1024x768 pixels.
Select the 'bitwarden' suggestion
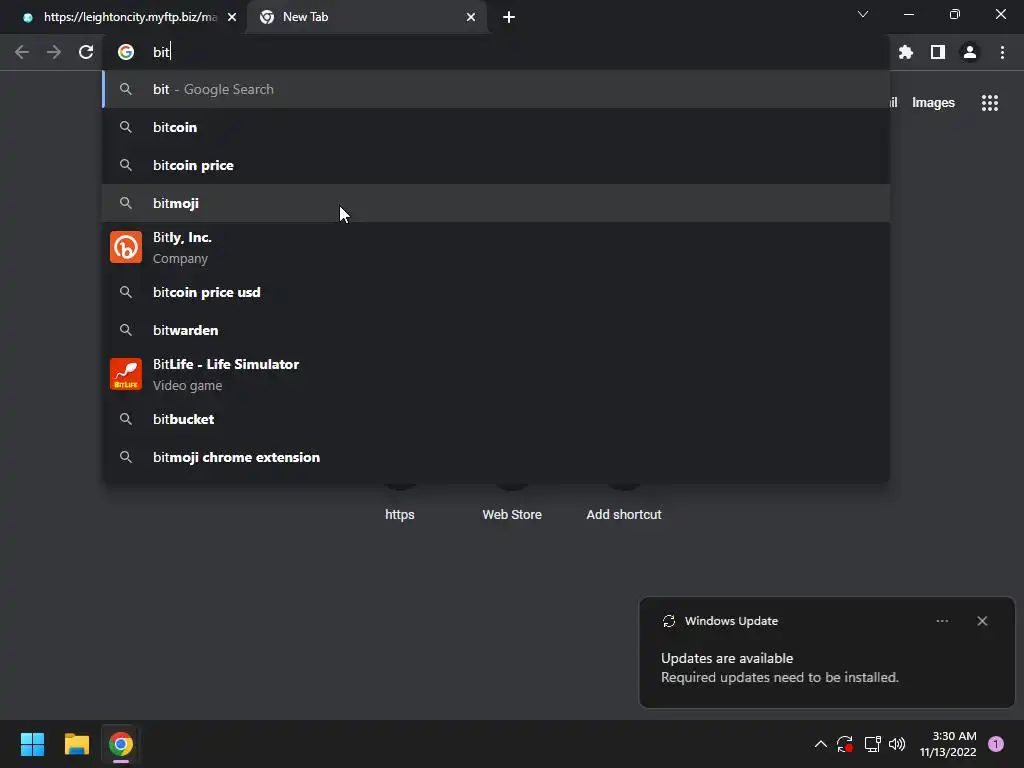coord(496,330)
